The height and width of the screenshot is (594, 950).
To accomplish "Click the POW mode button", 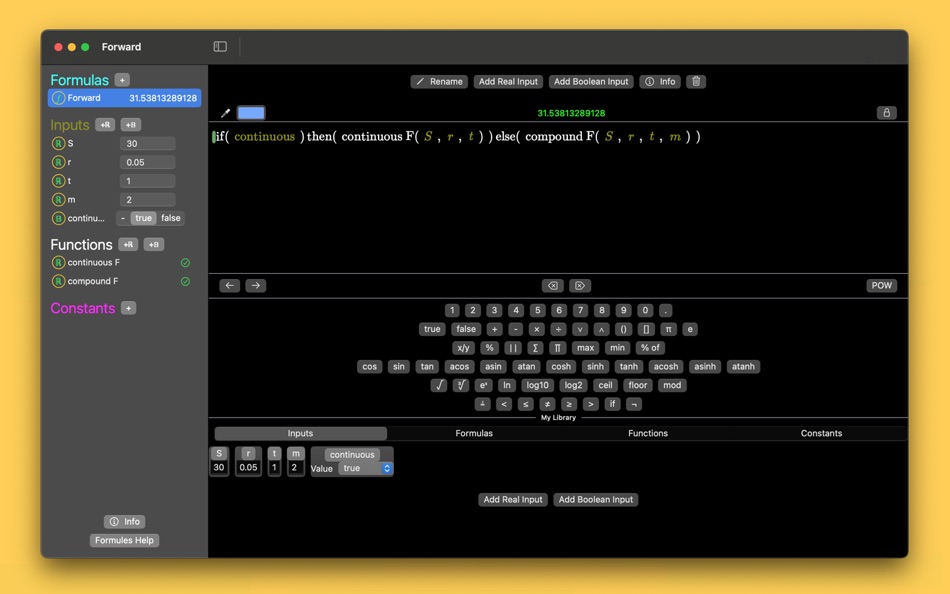I will (x=882, y=285).
